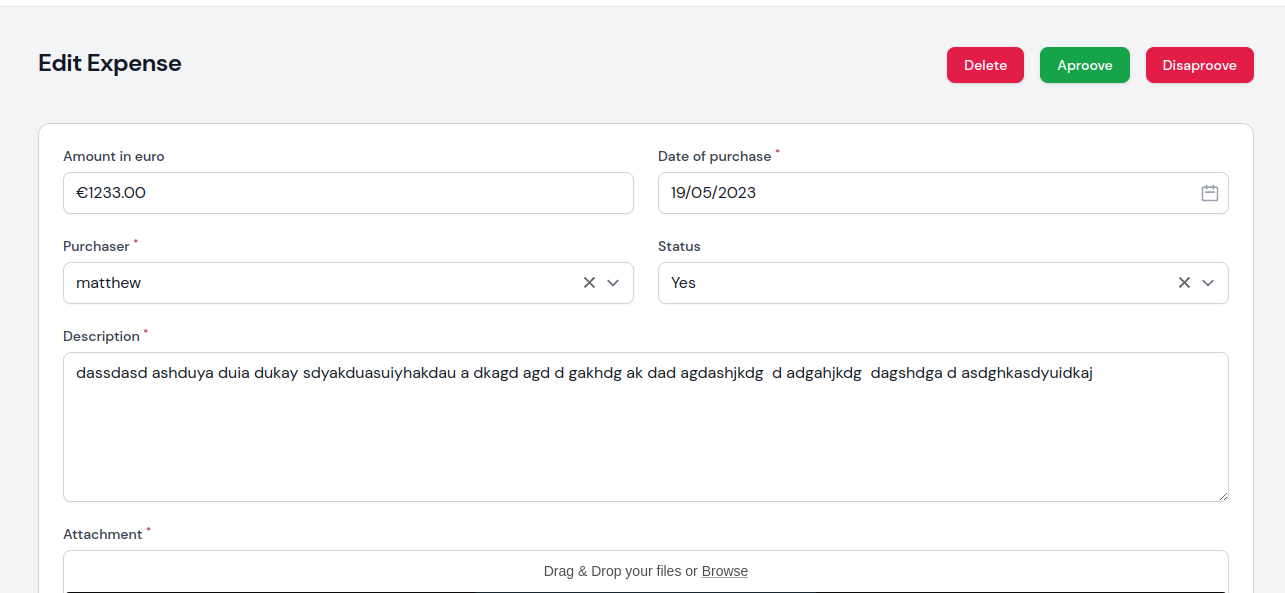The height and width of the screenshot is (593, 1285).
Task: Delete this expense
Action: [985, 65]
